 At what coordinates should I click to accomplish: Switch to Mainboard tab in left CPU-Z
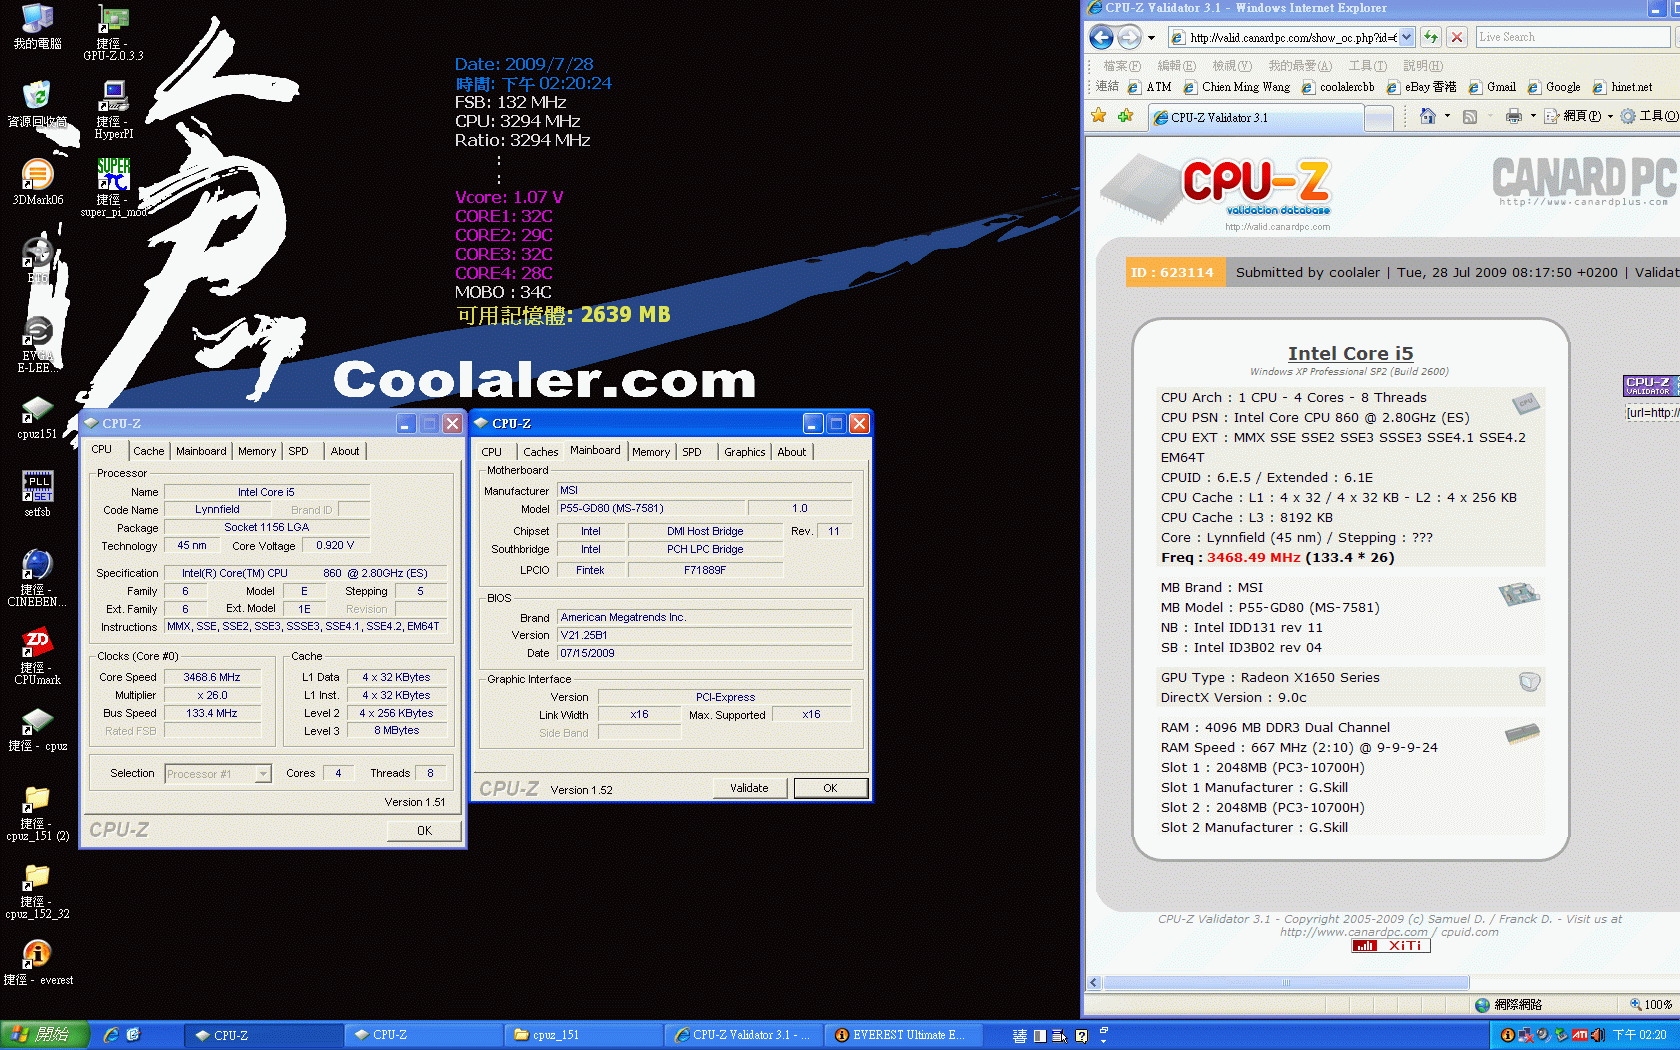(x=201, y=451)
